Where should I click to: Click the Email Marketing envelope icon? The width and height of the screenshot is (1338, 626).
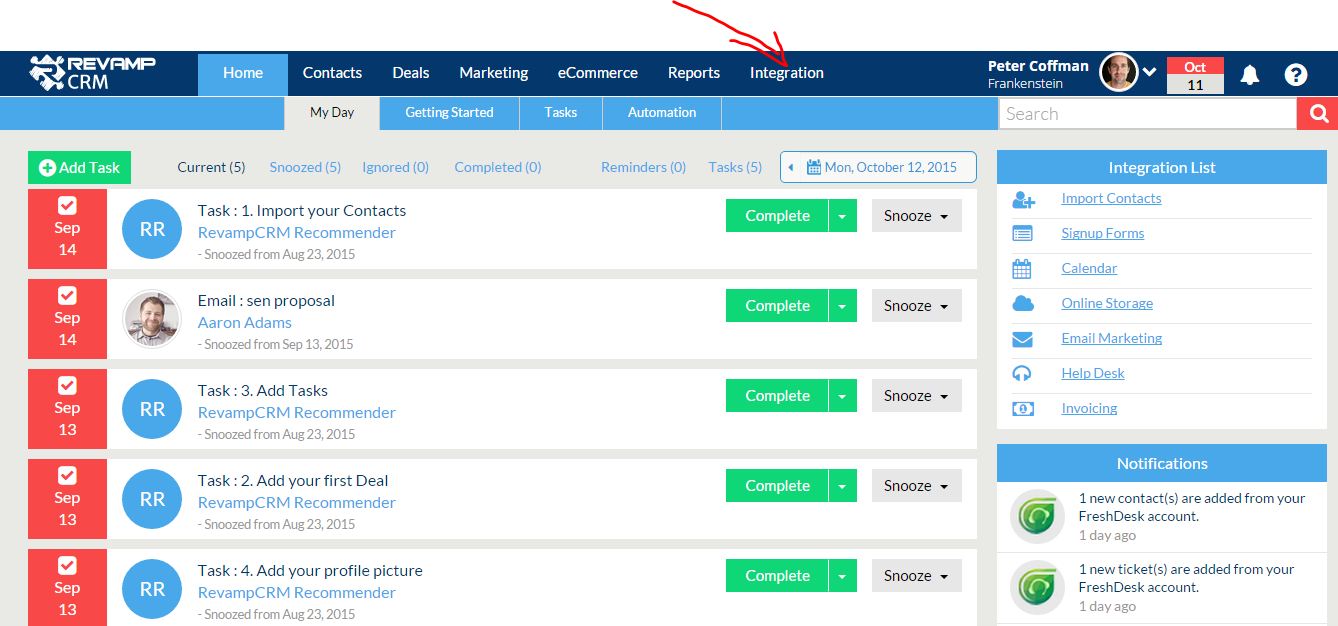point(1022,339)
